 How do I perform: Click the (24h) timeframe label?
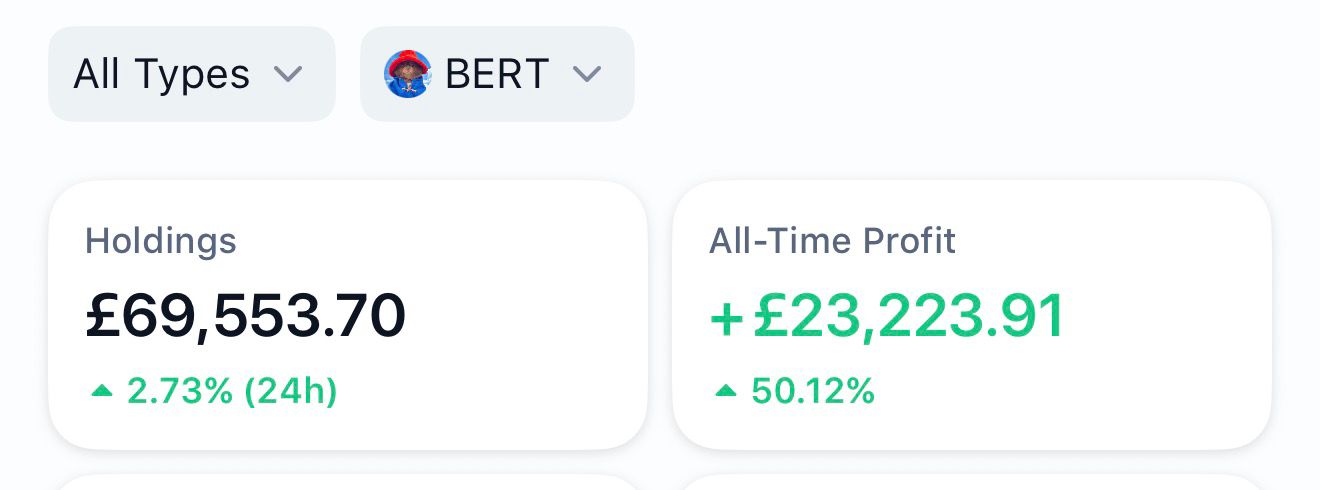tap(290, 391)
